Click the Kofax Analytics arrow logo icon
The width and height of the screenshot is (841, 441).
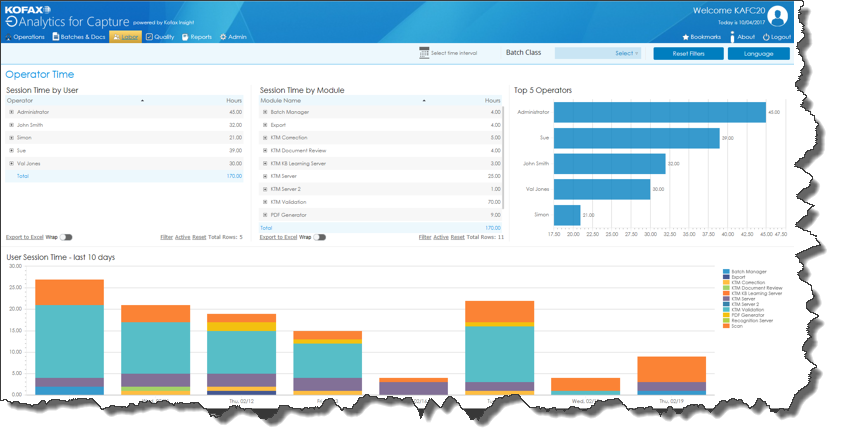[x=11, y=21]
